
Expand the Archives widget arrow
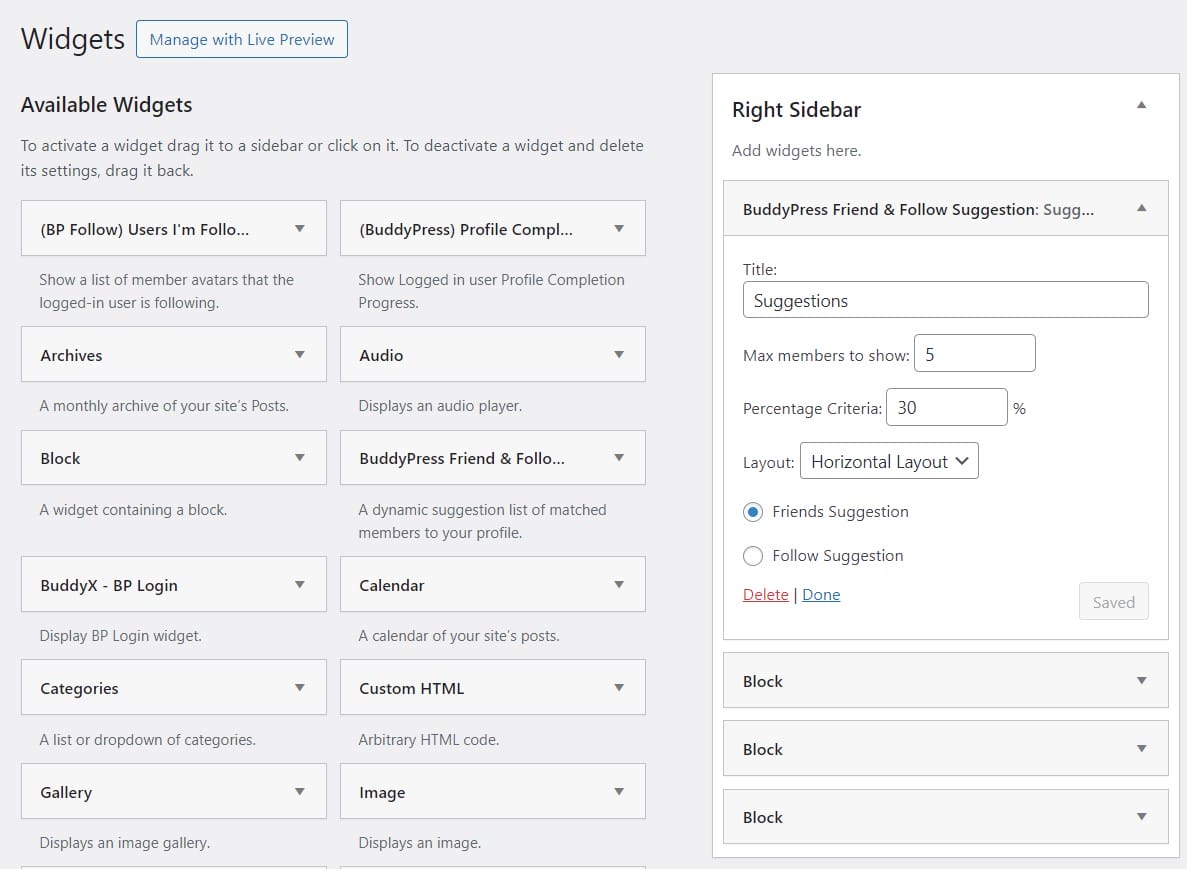pos(299,355)
